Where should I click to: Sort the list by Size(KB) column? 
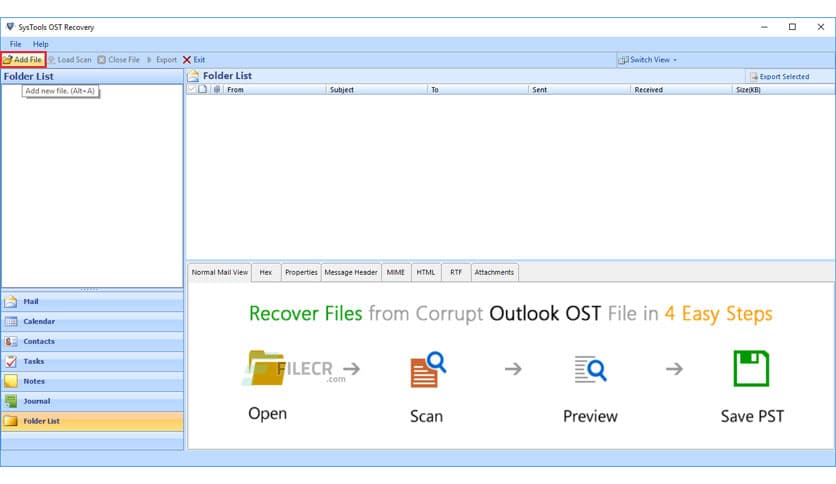coord(784,90)
